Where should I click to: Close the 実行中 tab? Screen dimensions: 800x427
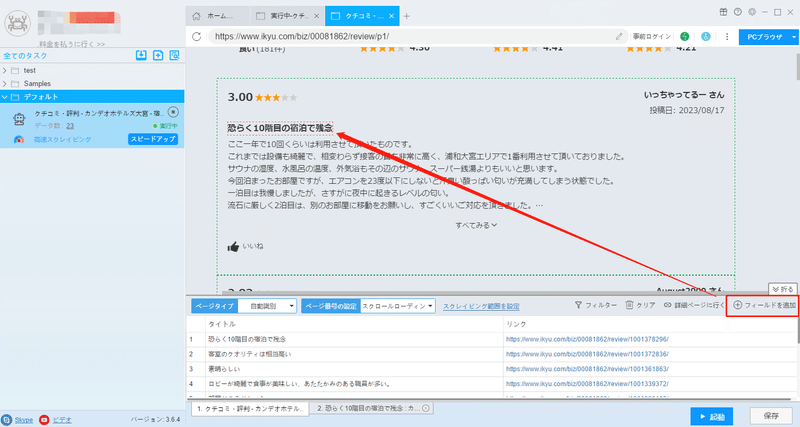[316, 16]
